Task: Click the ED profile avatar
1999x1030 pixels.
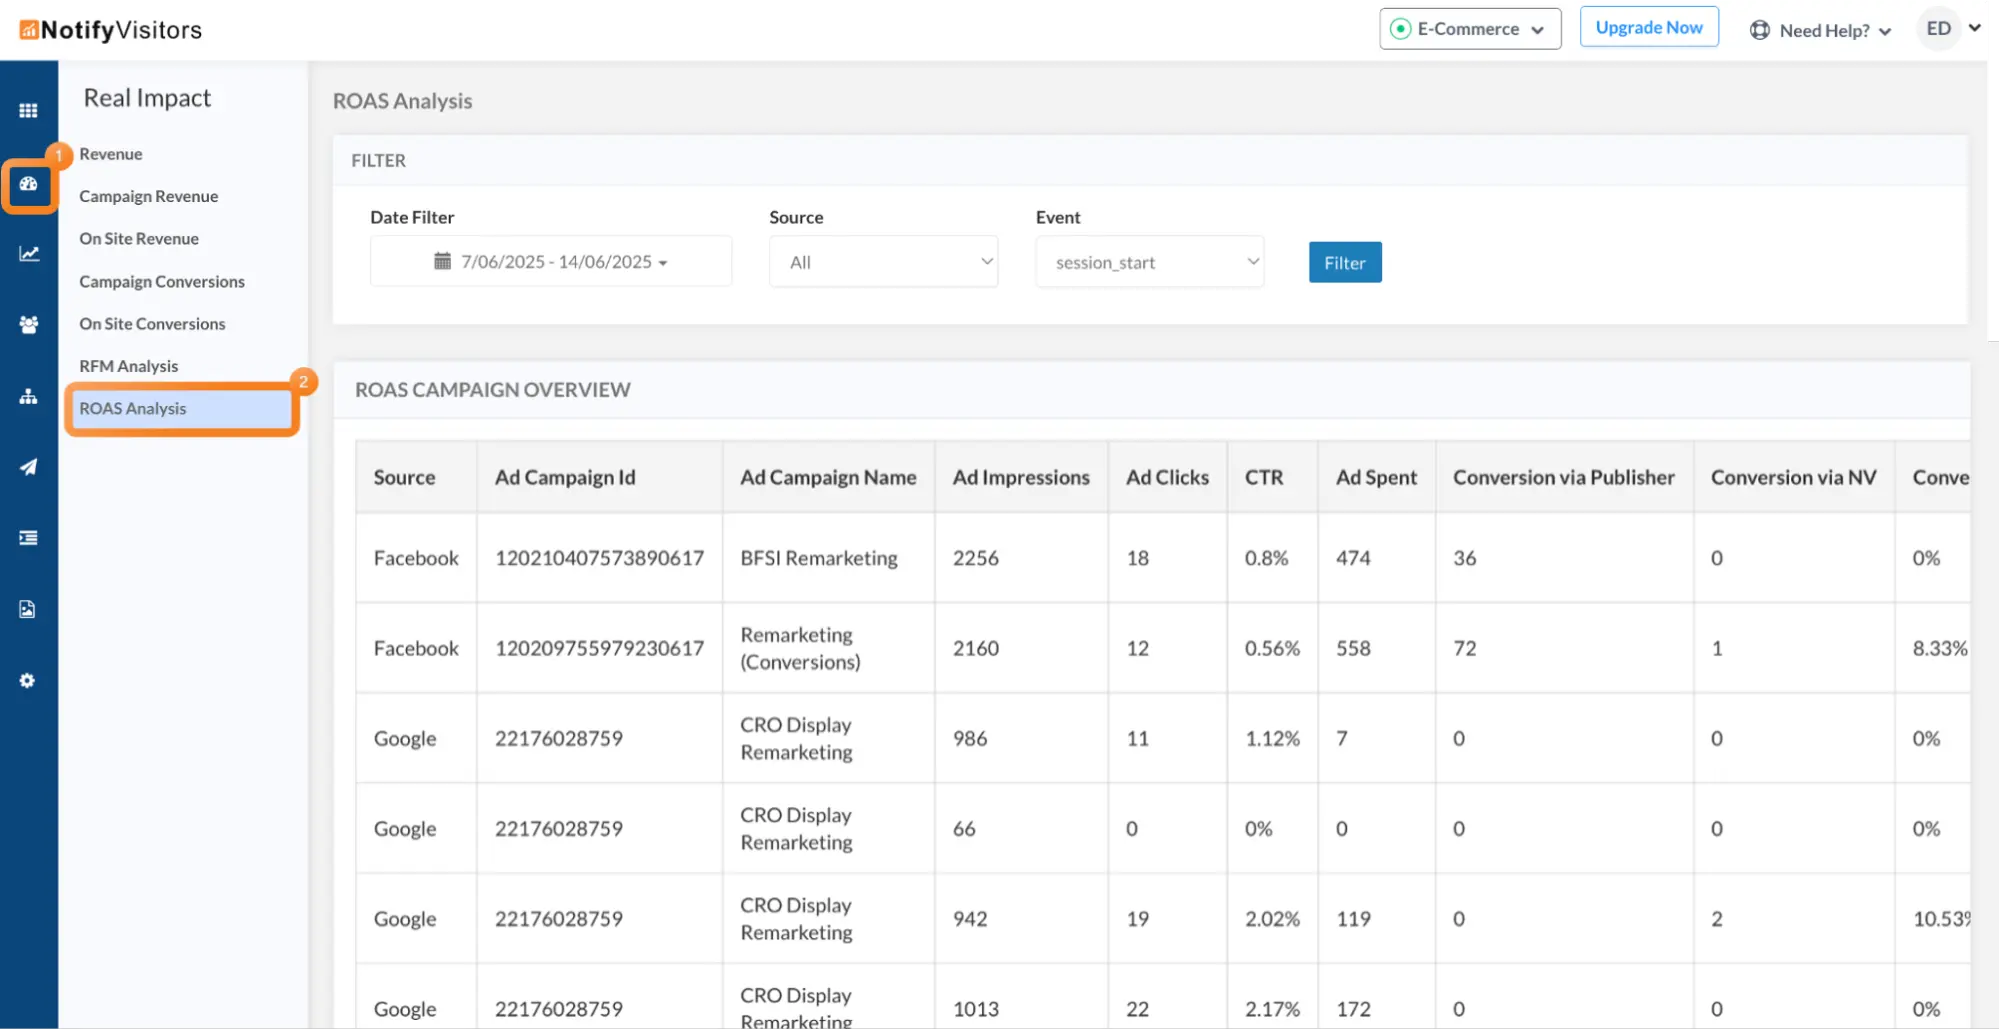Action: tap(1938, 29)
